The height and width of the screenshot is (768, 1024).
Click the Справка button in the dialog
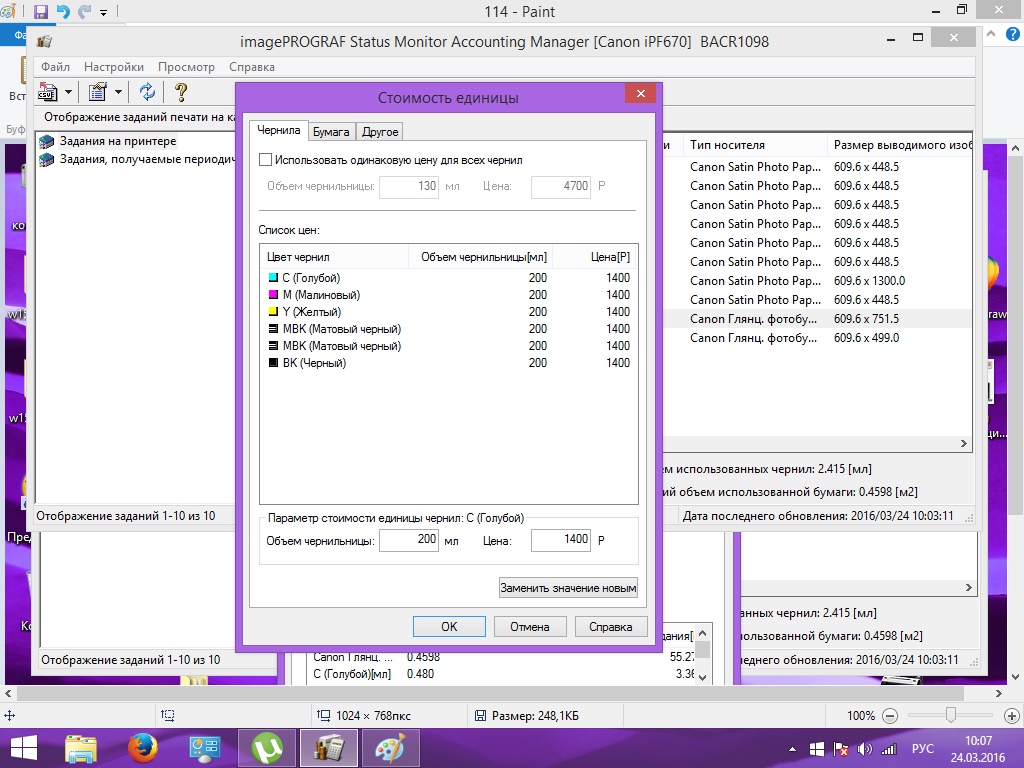[611, 626]
